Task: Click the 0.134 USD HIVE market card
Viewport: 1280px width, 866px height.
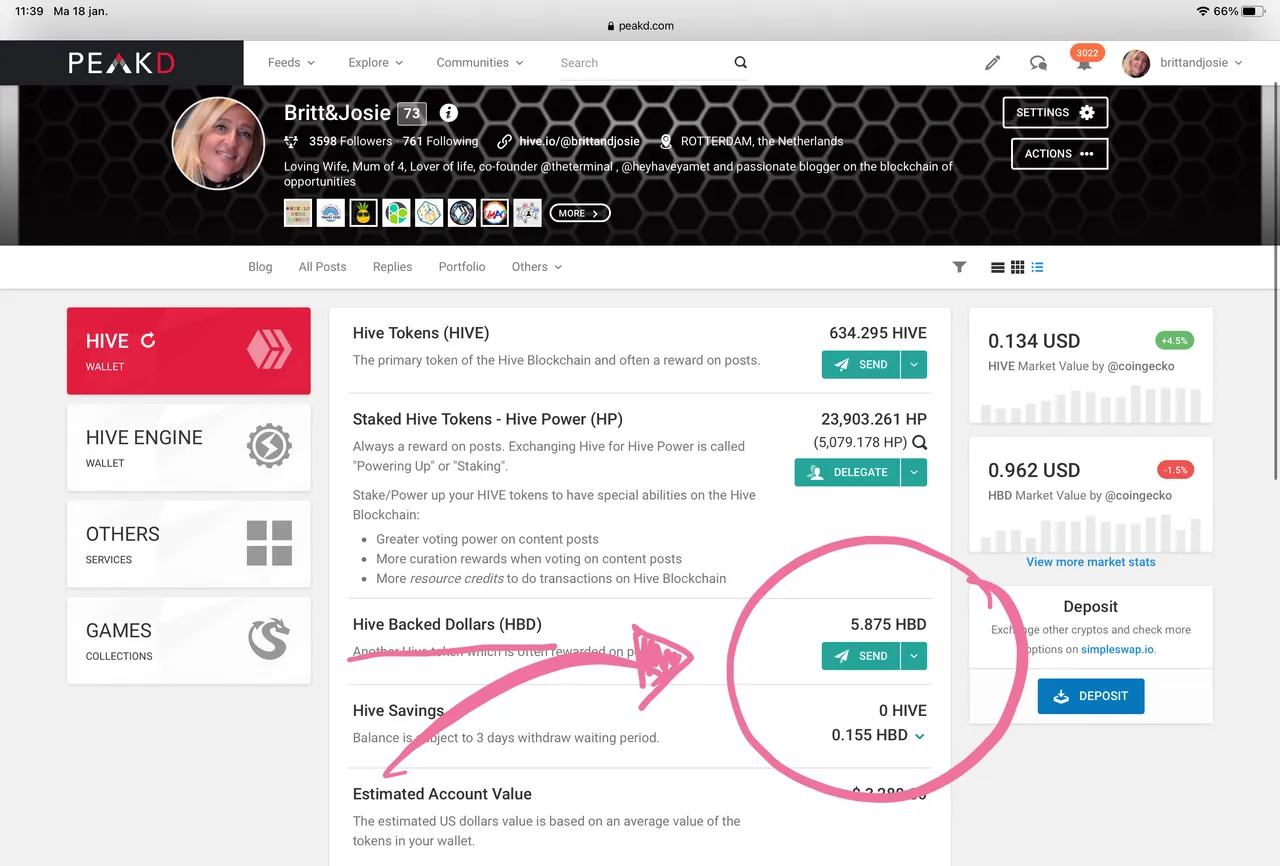Action: [1091, 366]
